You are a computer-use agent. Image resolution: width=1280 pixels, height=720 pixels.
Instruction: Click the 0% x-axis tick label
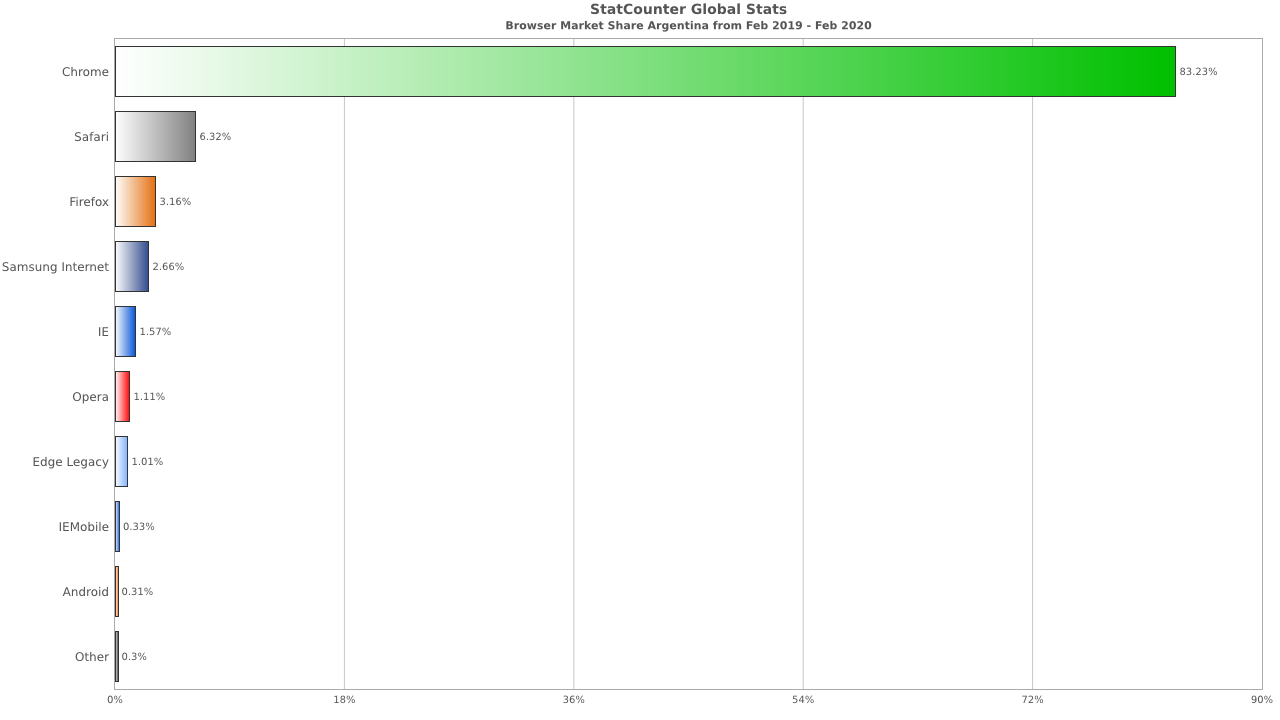114,700
